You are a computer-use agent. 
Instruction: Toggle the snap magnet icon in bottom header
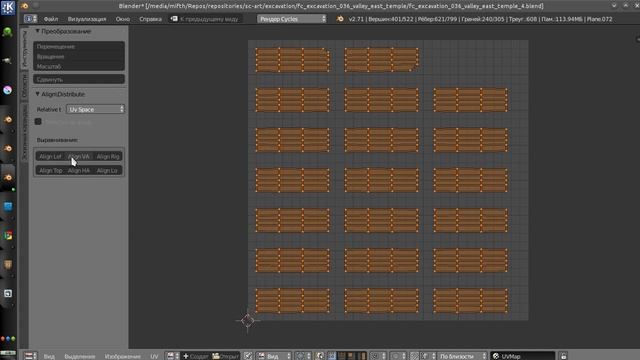click(x=414, y=356)
